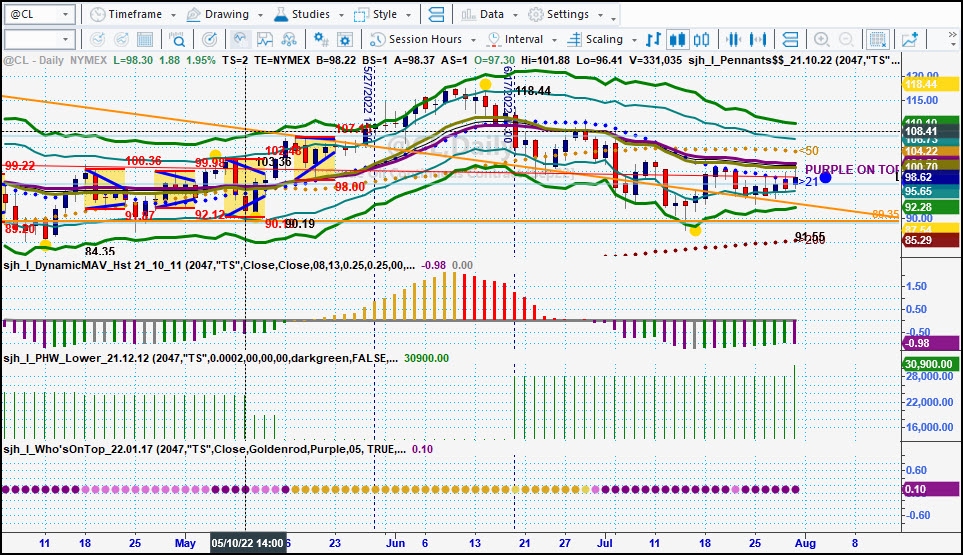Click the Interval clock icon

(x=494, y=39)
